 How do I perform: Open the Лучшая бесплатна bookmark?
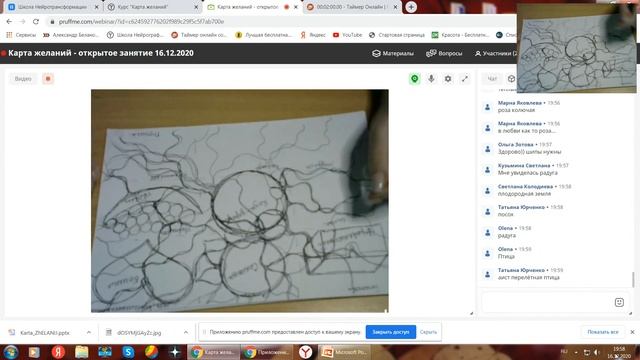click(x=264, y=35)
